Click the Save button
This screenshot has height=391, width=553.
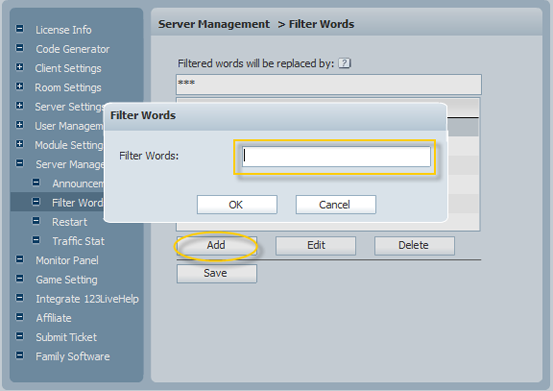[217, 273]
